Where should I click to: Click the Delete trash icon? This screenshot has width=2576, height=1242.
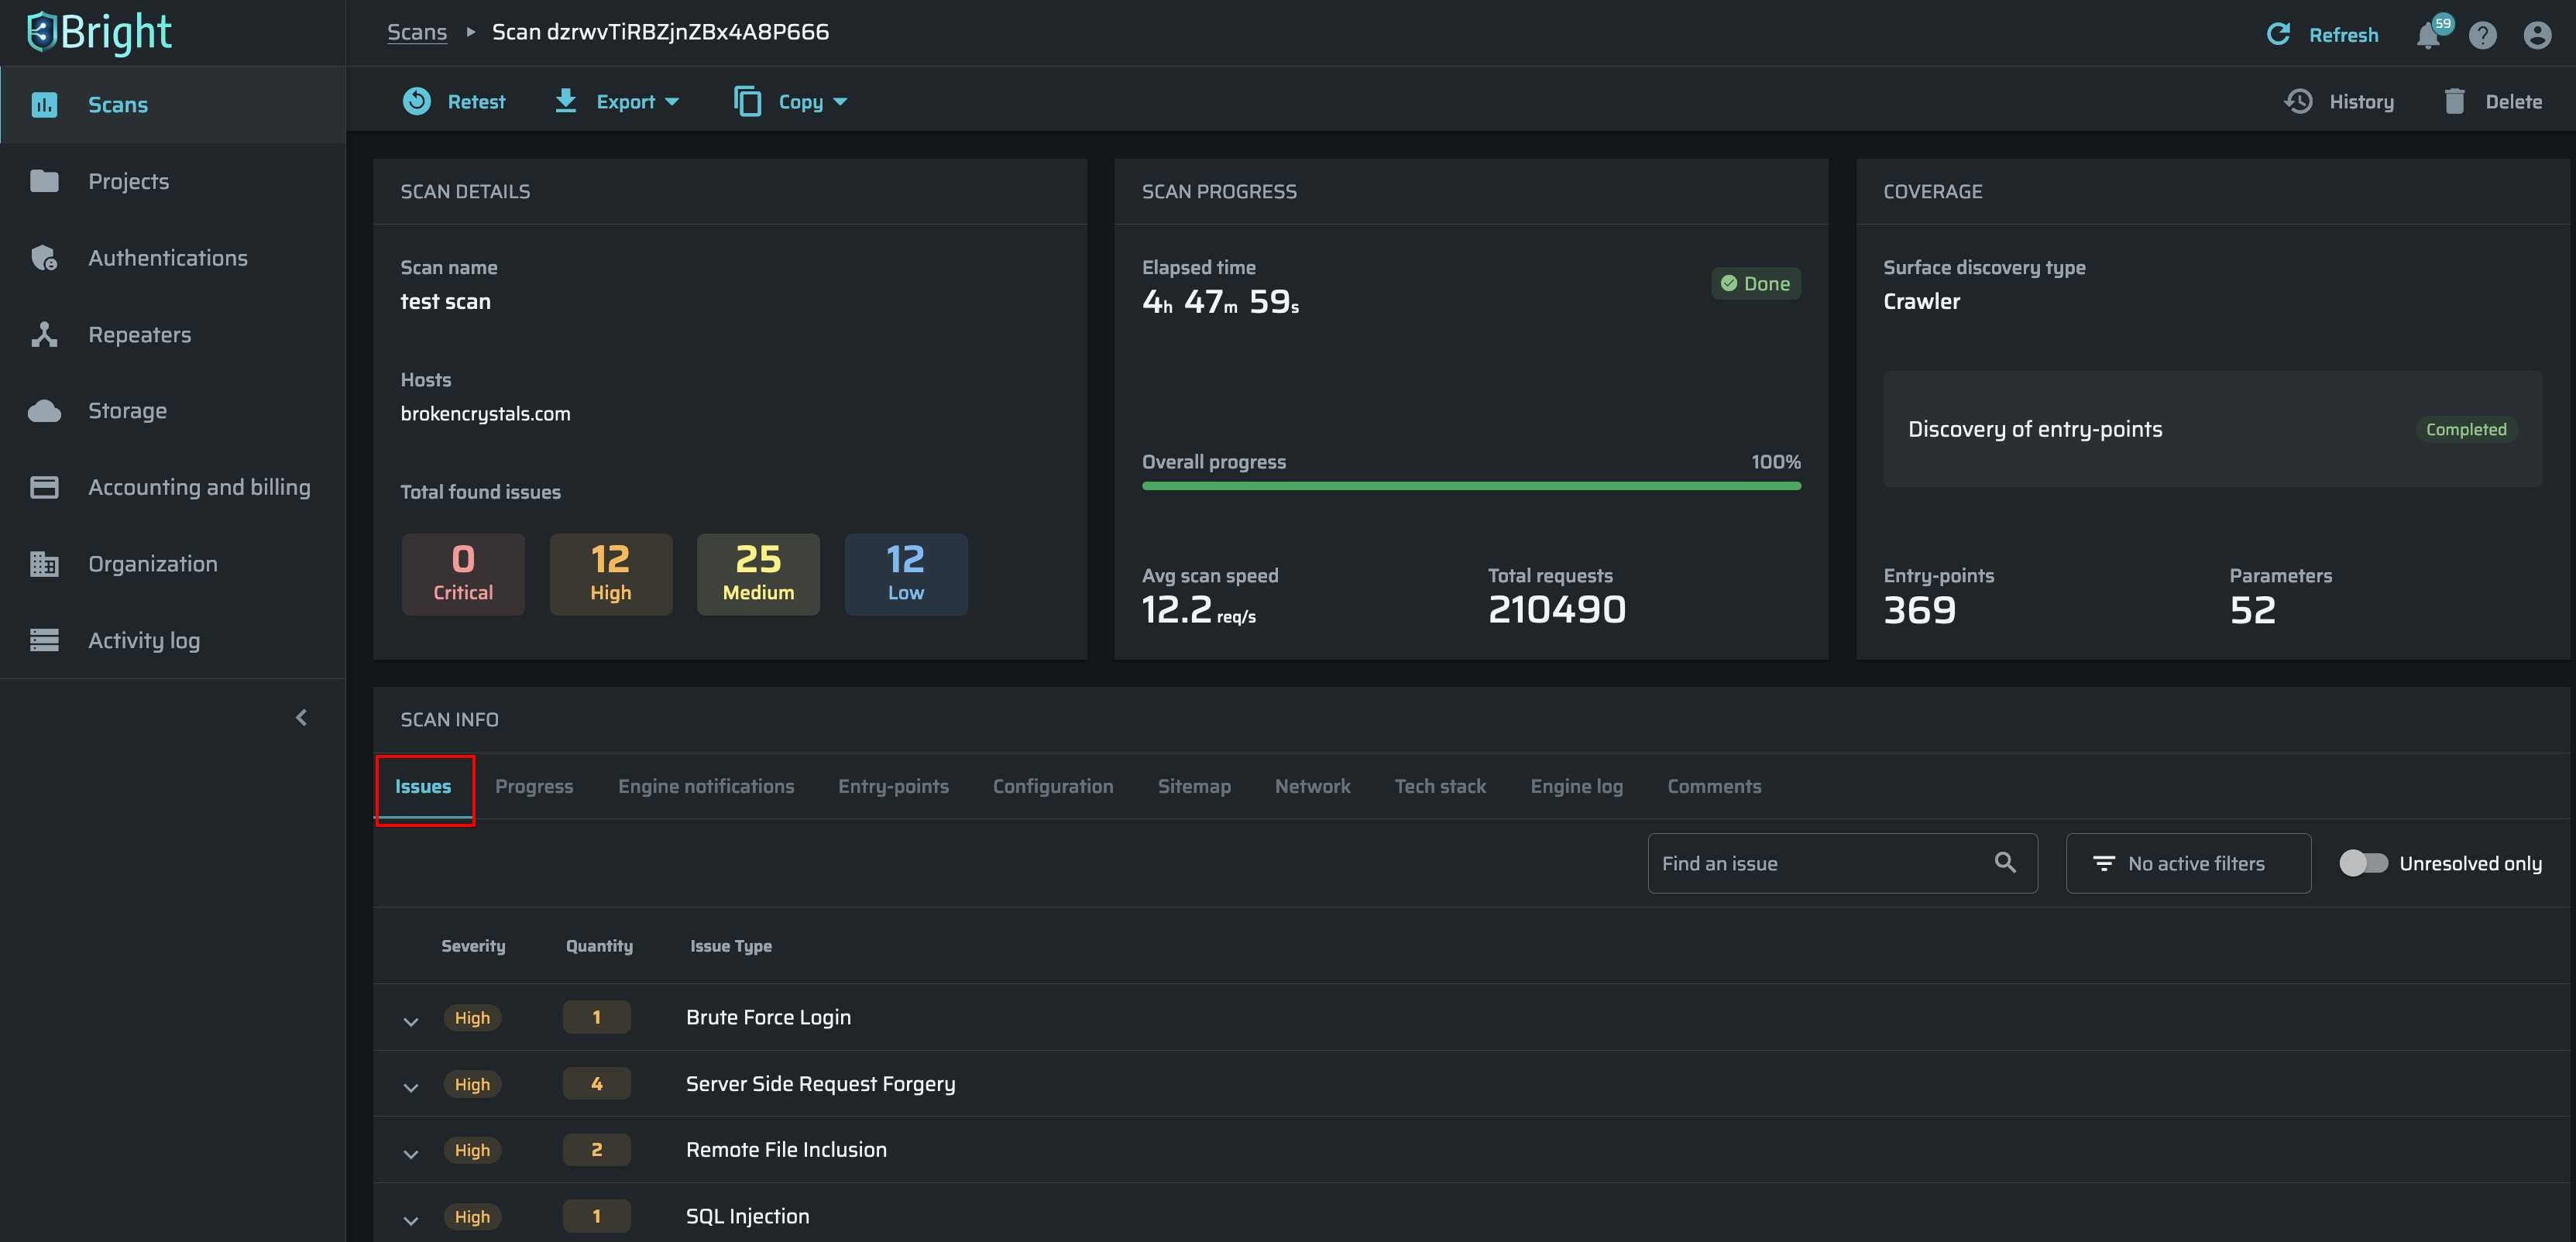click(2454, 101)
